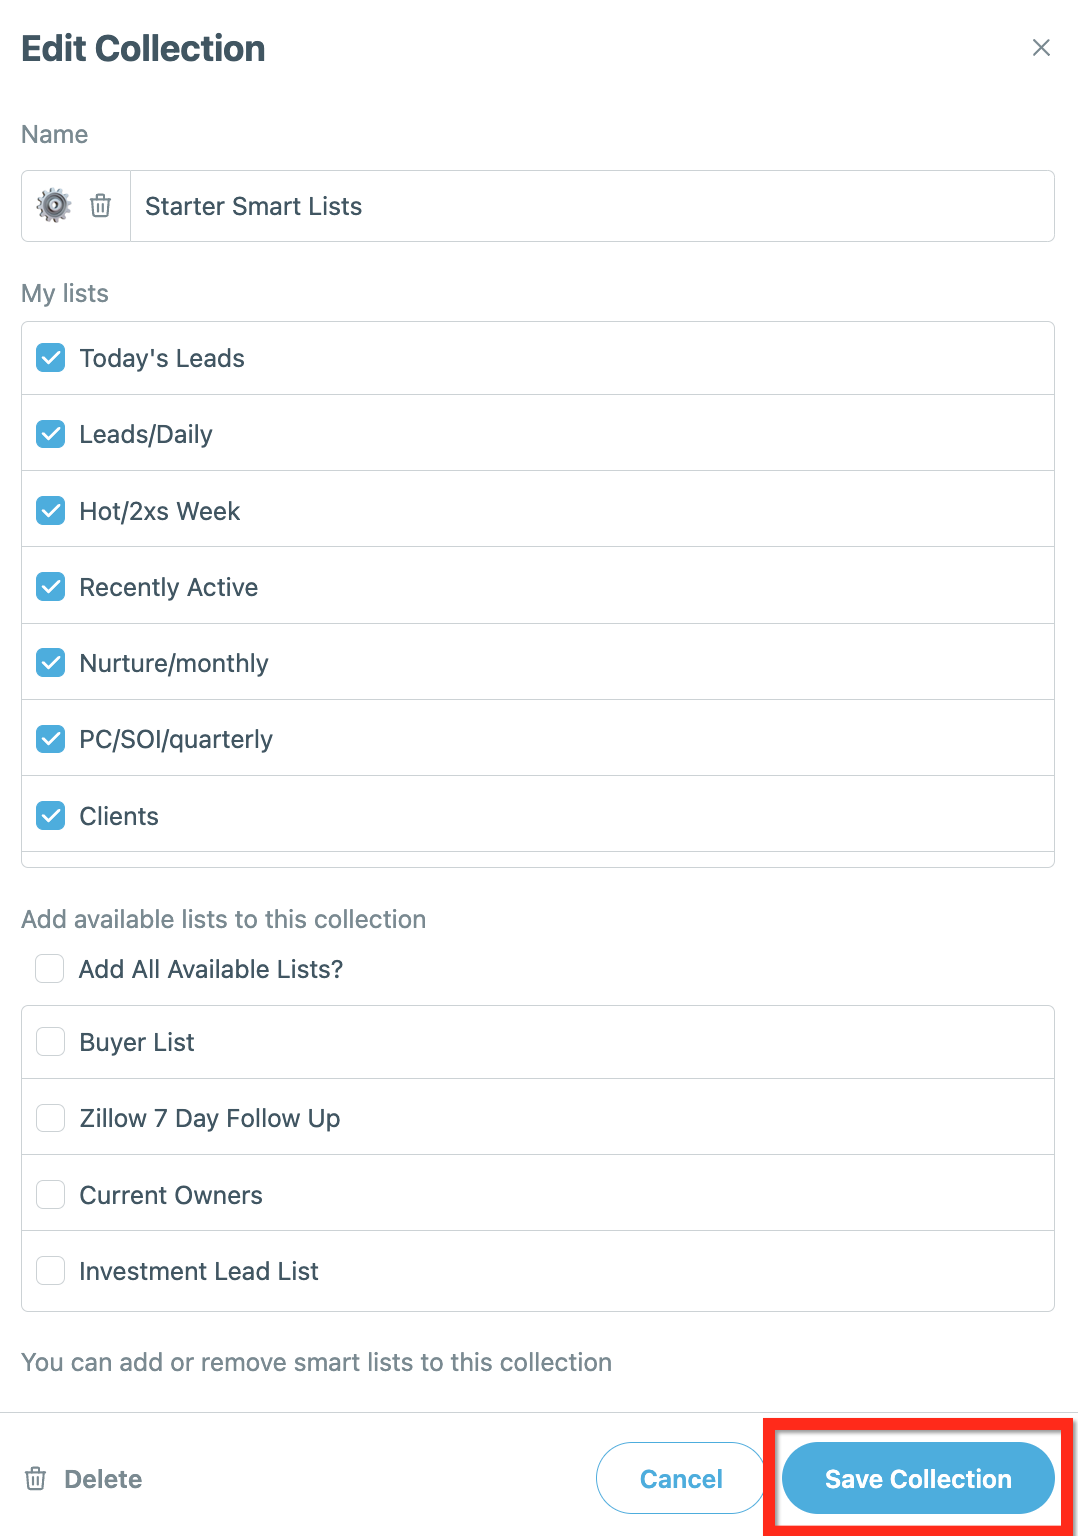
Task: Click the Starter Smart Lists name field
Action: [x=592, y=206]
